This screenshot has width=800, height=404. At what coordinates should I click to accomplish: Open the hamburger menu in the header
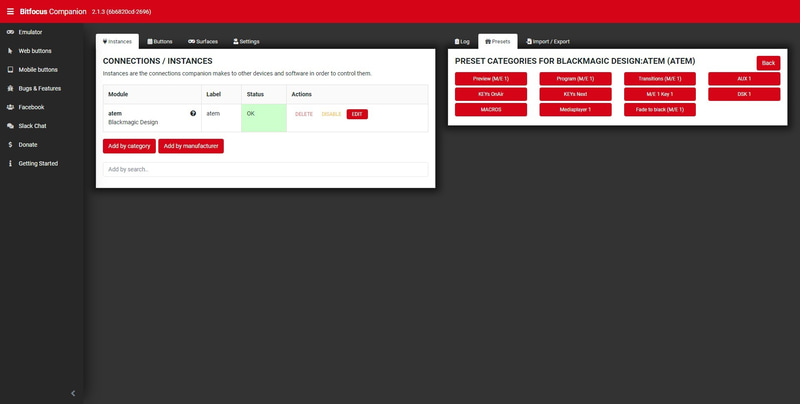pos(10,11)
